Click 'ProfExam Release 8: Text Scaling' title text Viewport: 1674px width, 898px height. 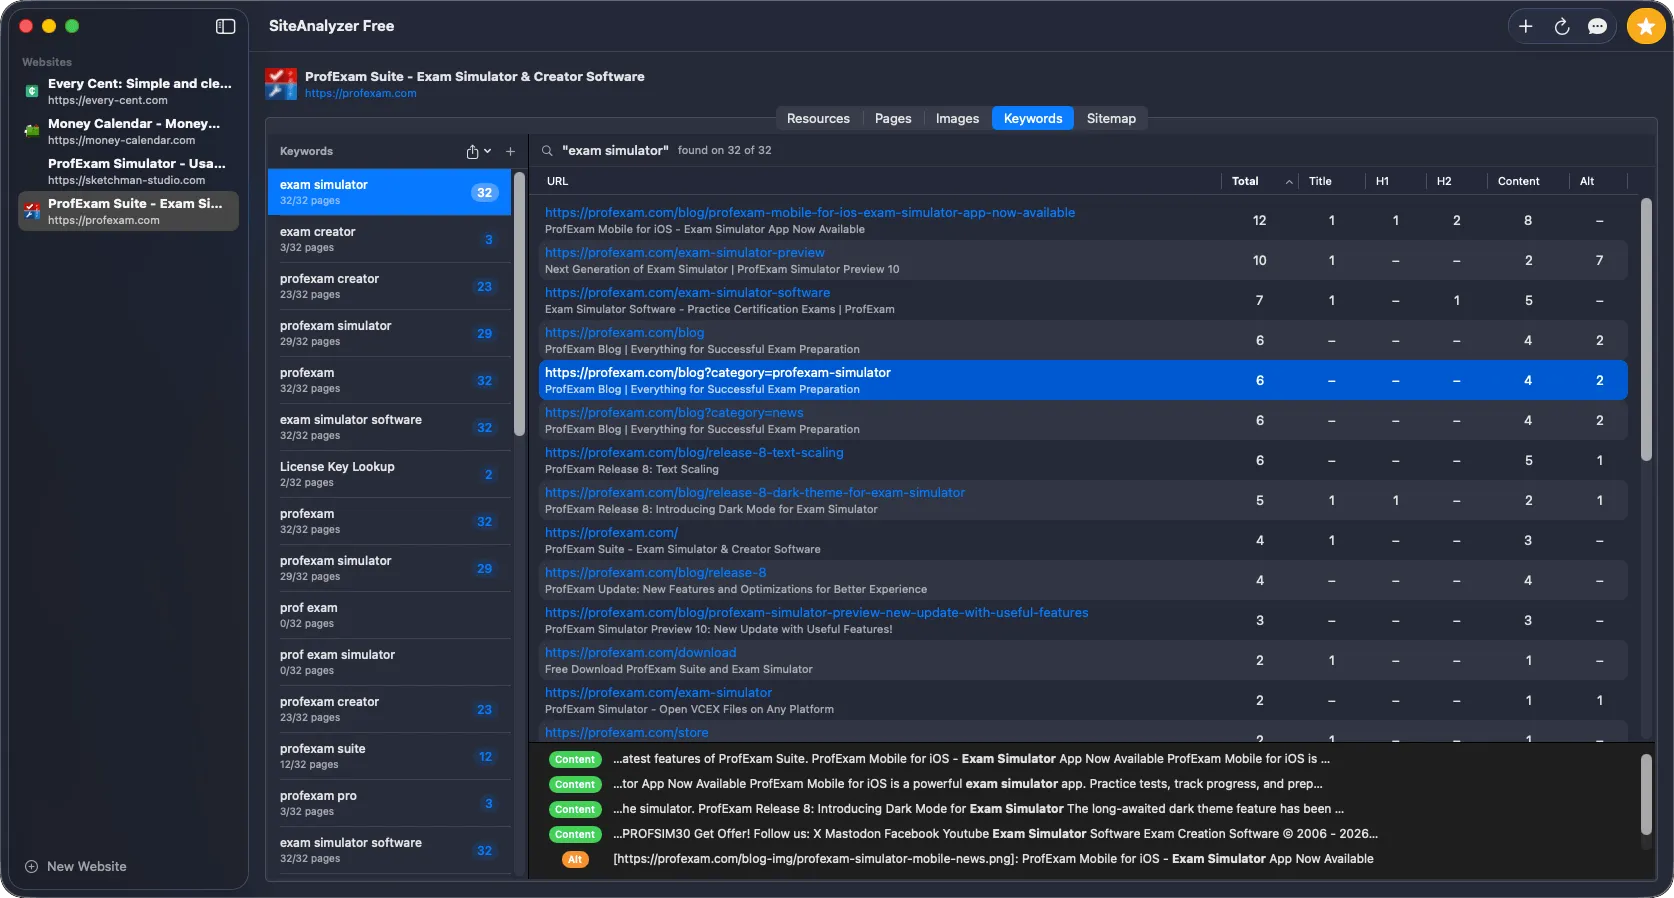[x=631, y=469]
